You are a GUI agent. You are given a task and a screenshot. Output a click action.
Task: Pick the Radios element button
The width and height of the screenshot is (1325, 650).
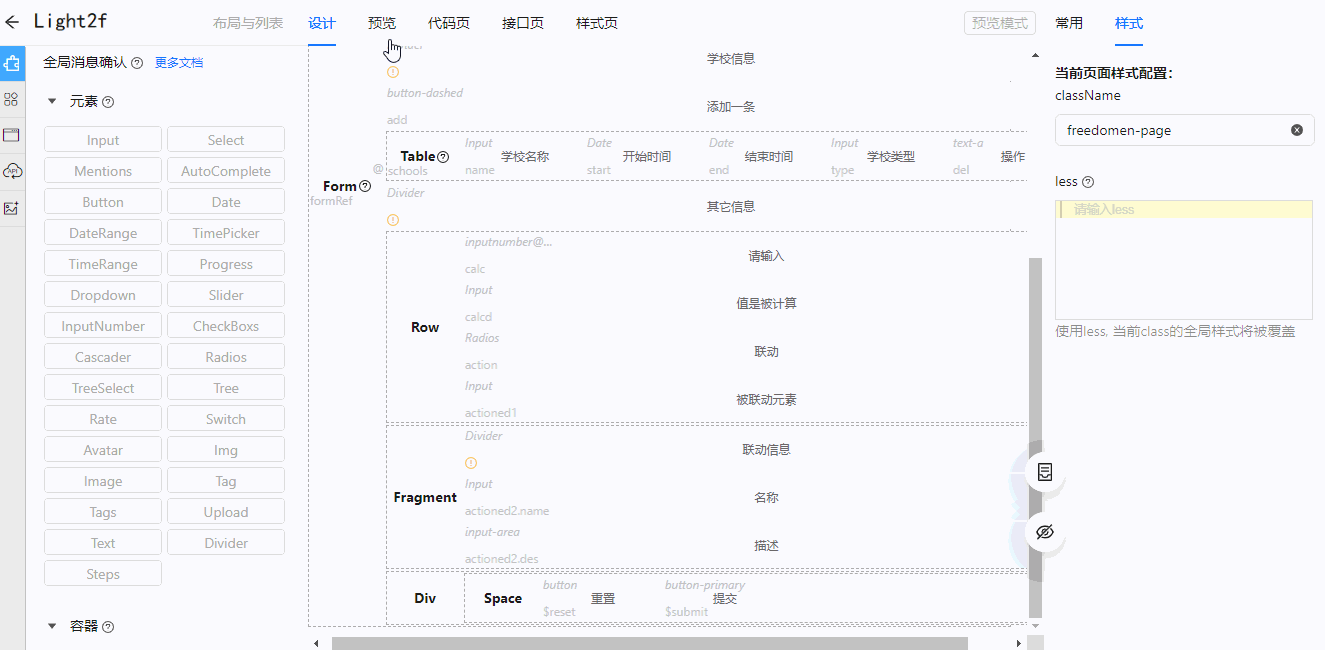(x=226, y=357)
